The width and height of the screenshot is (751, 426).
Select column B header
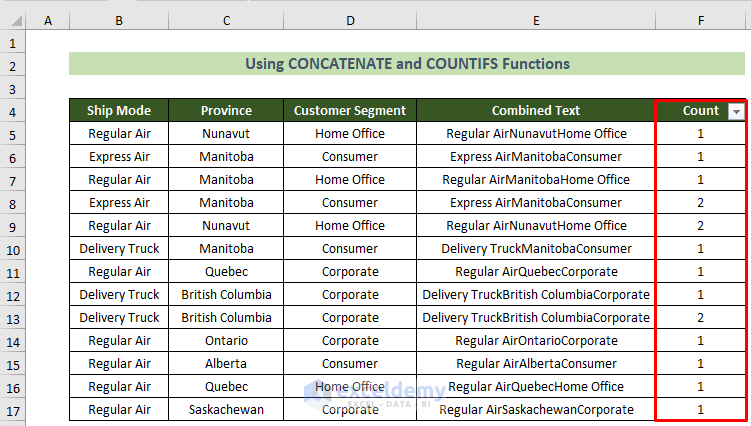tap(119, 21)
